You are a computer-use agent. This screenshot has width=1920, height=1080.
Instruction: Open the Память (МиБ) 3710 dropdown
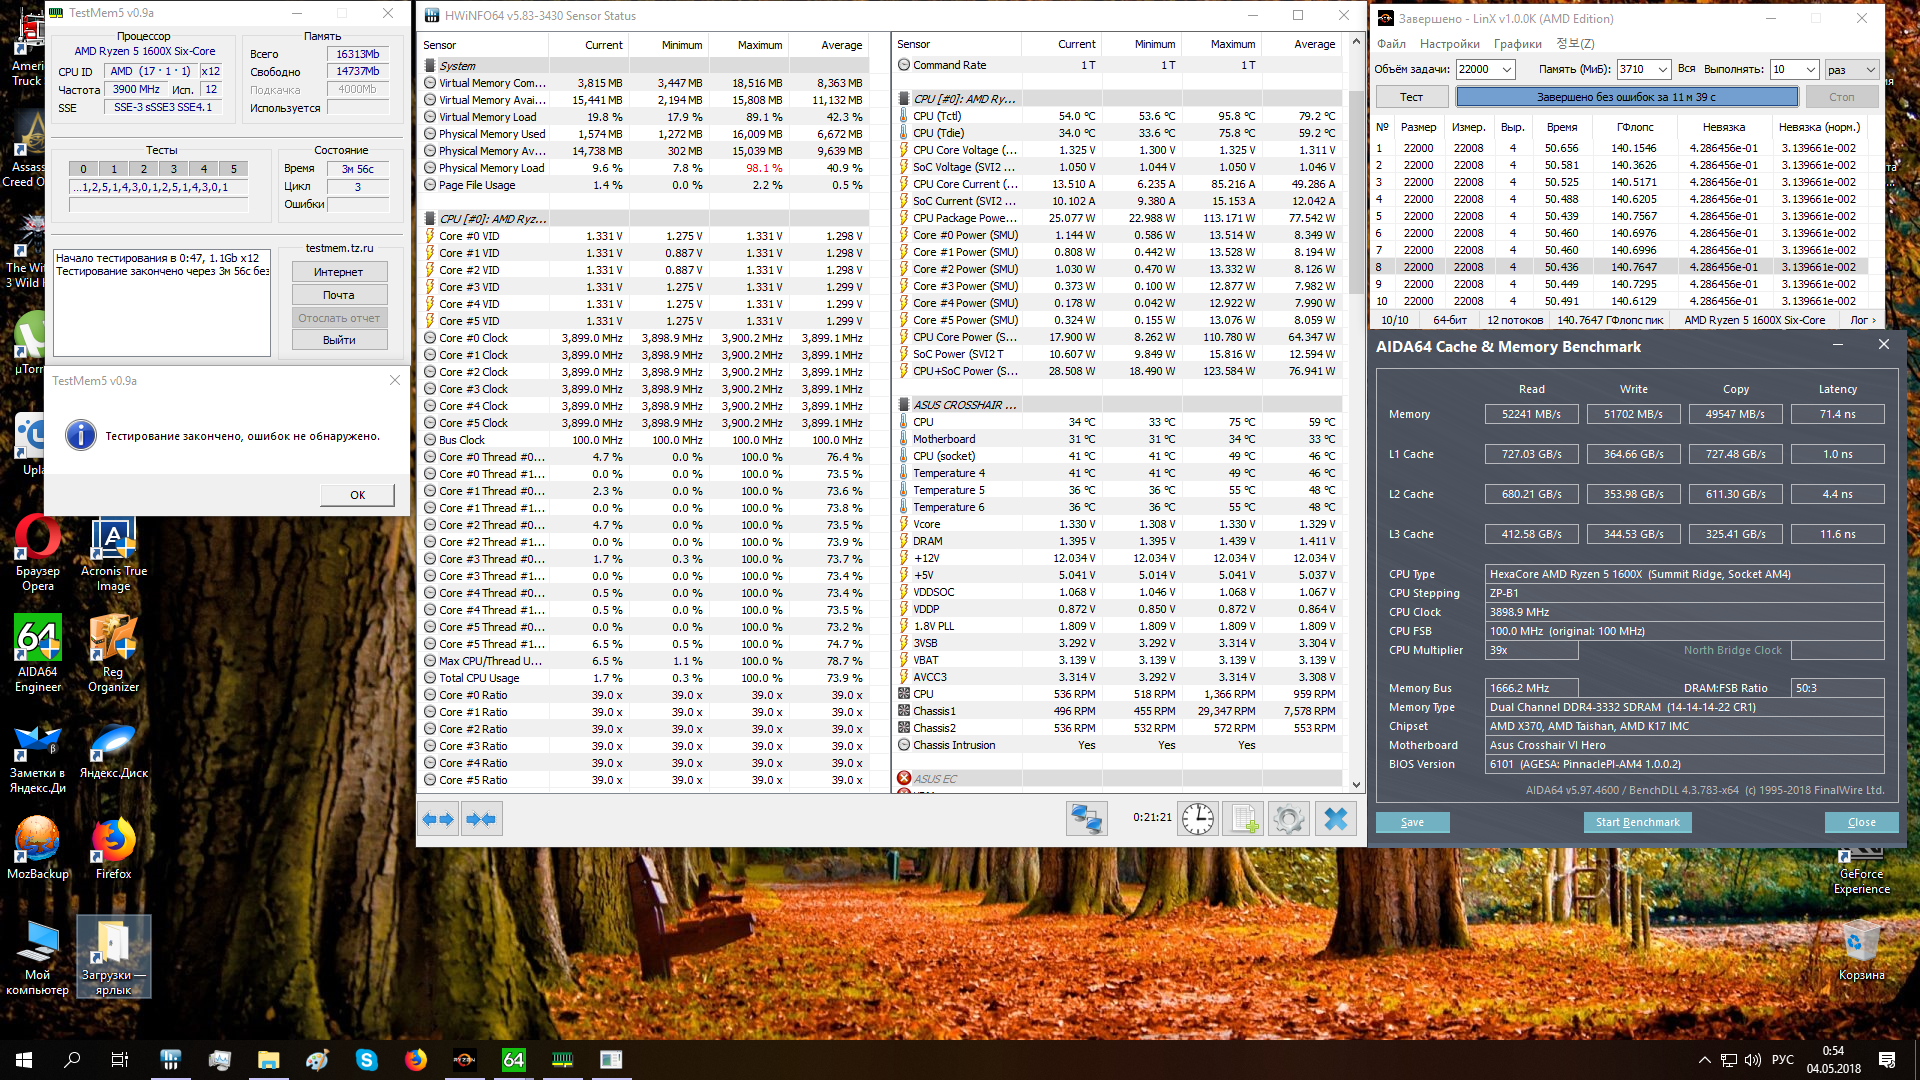(1662, 69)
